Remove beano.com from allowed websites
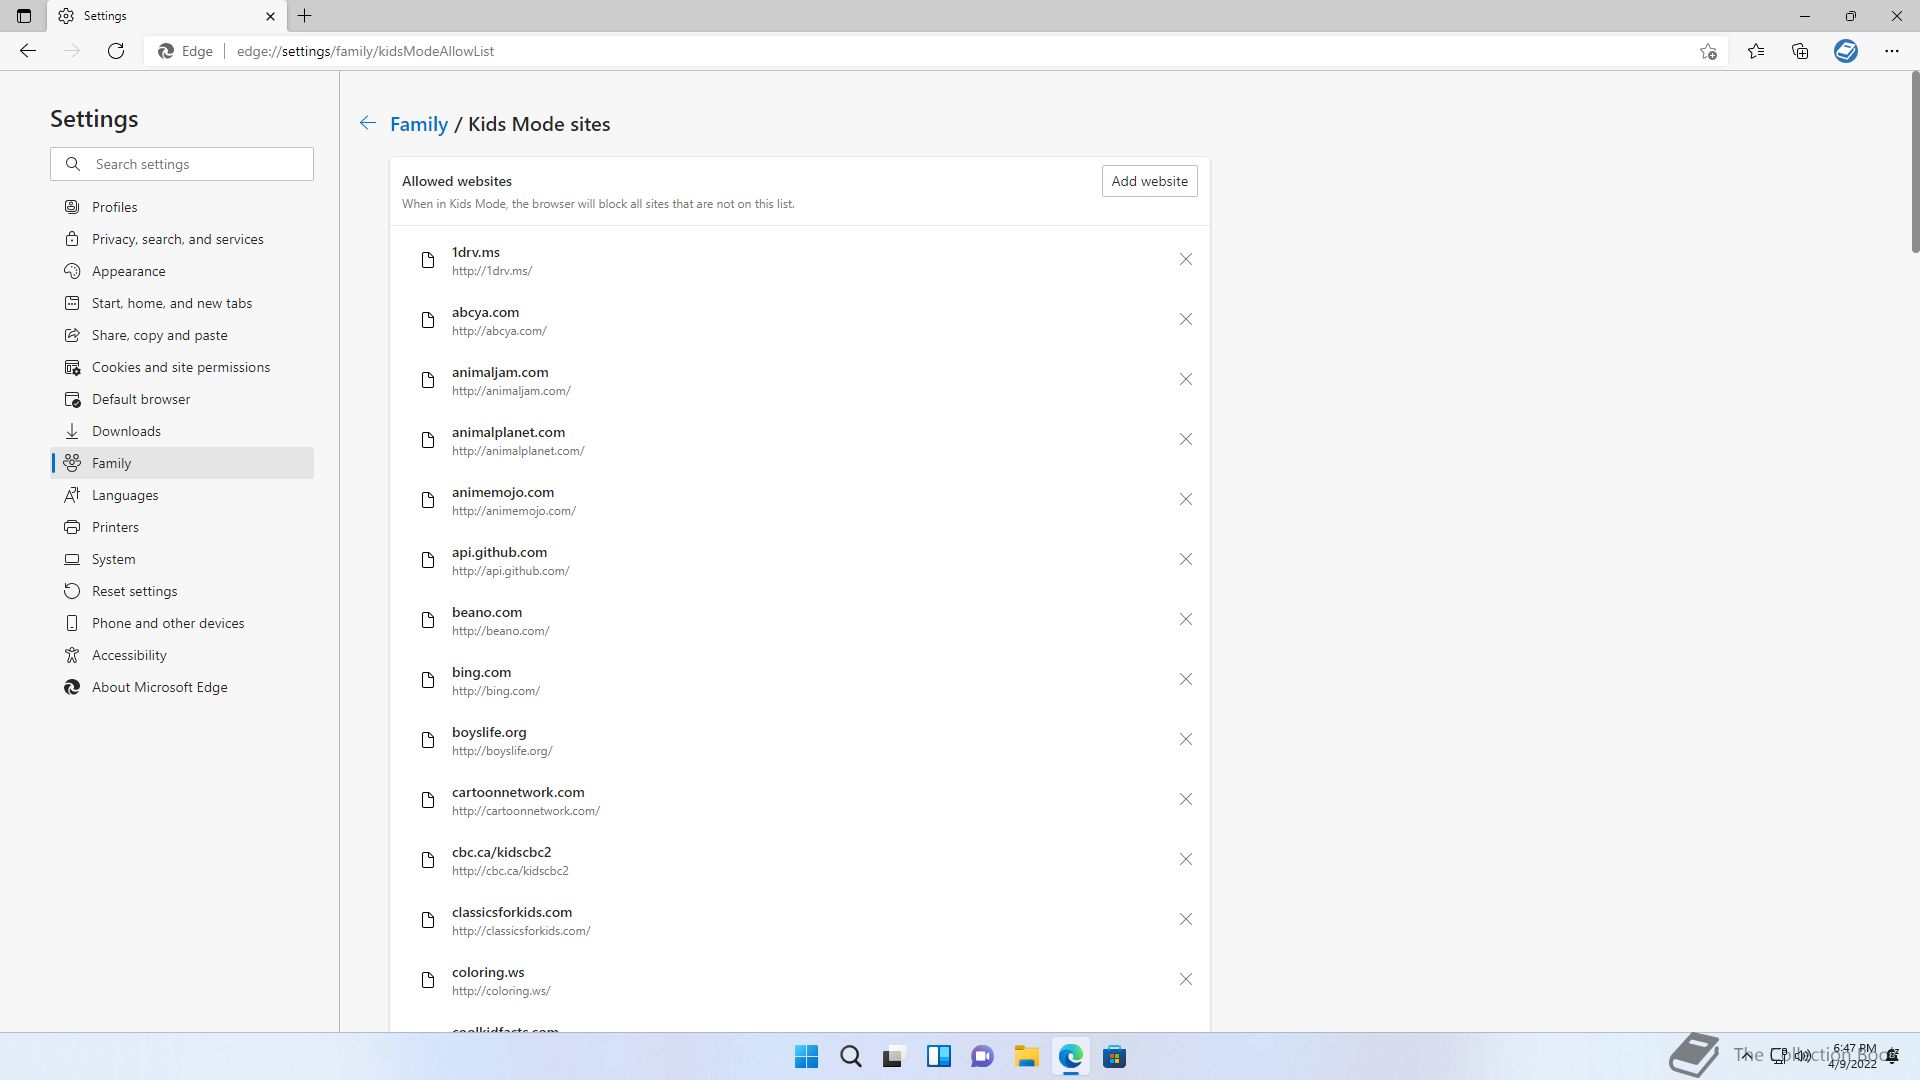 (1185, 620)
